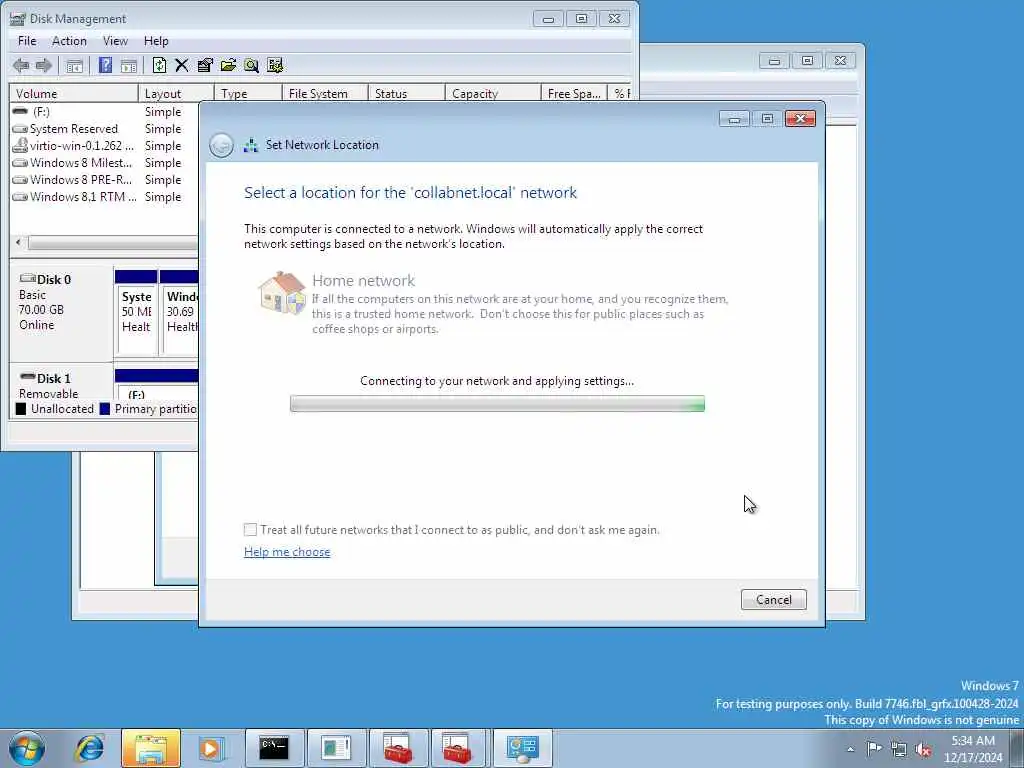Select the Windows 8 Milest... volume row

coord(104,163)
